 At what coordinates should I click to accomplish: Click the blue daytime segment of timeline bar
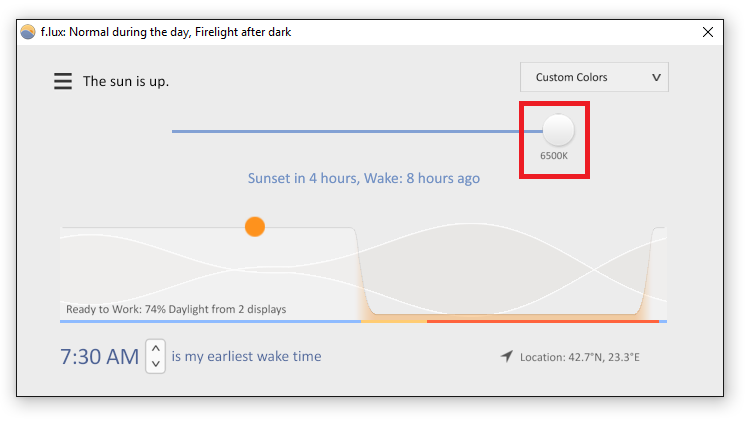[x=210, y=322]
